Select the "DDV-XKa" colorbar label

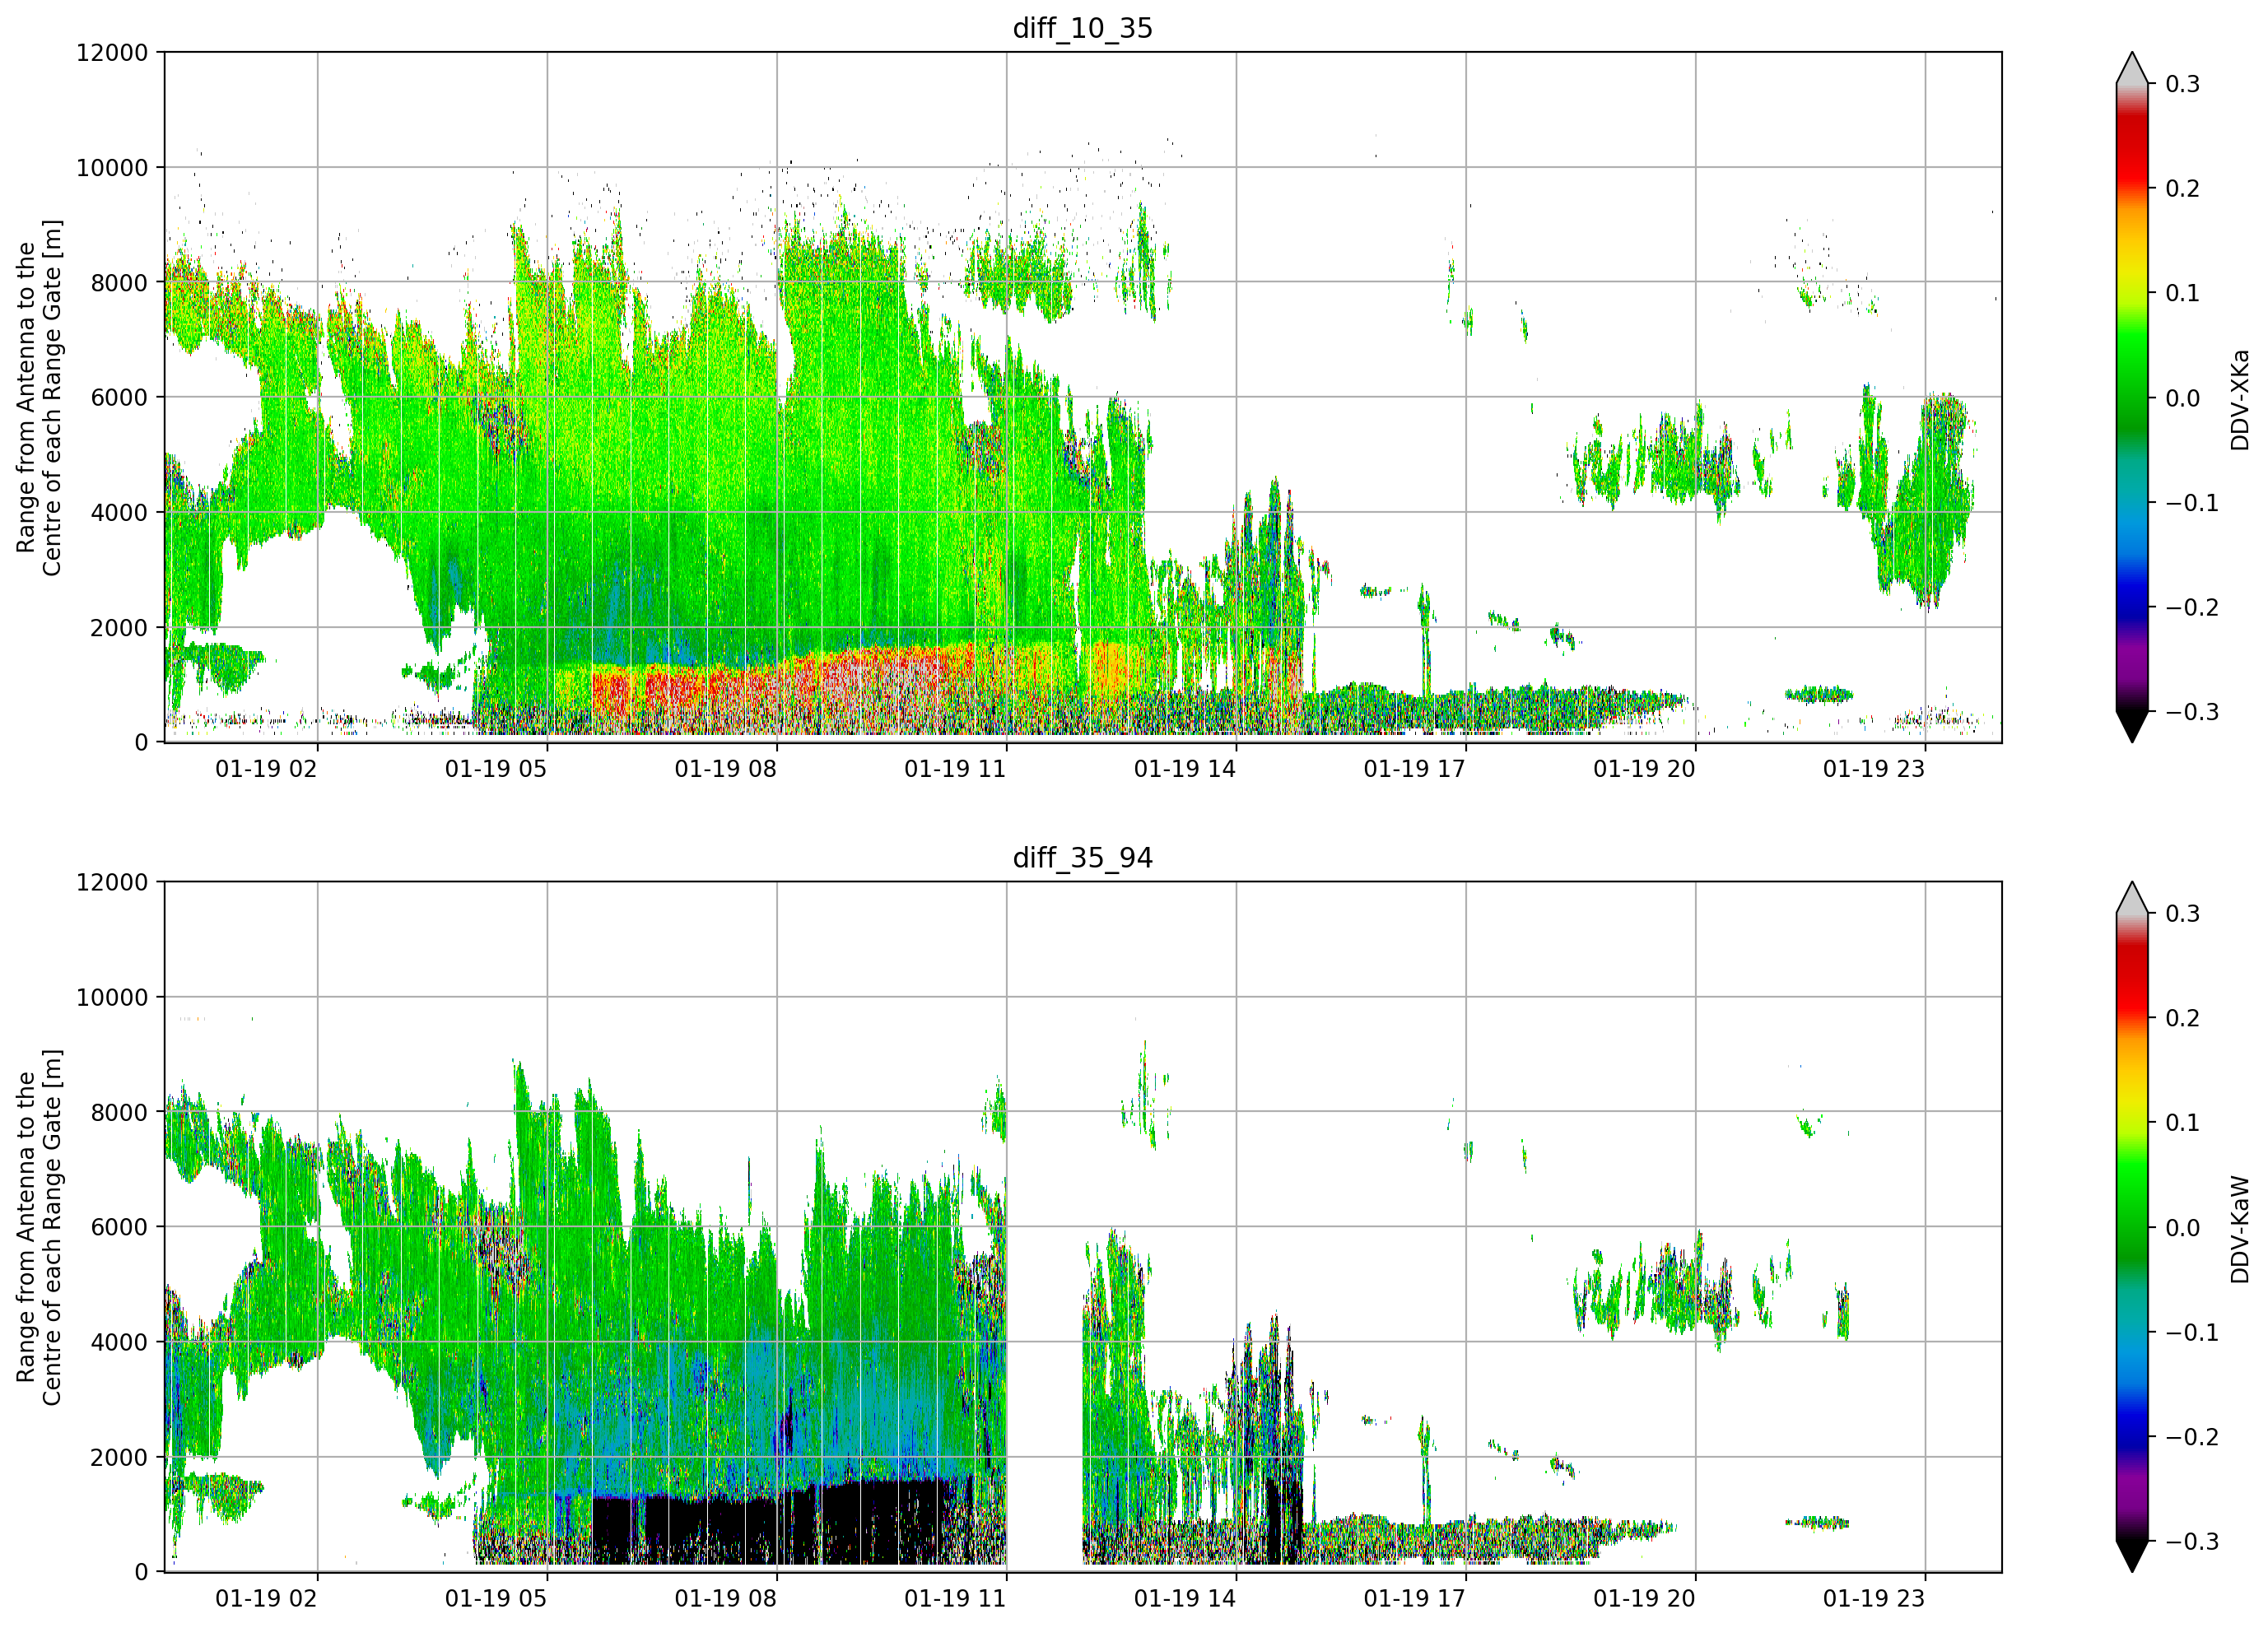(x=2239, y=399)
